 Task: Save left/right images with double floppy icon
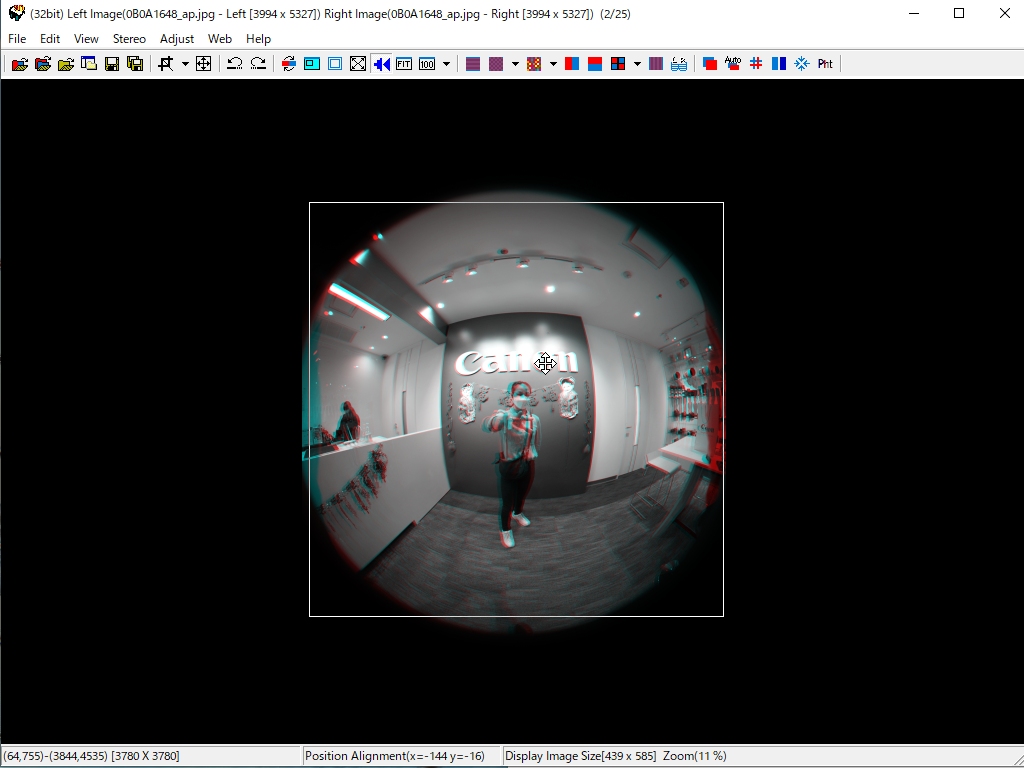[135, 63]
